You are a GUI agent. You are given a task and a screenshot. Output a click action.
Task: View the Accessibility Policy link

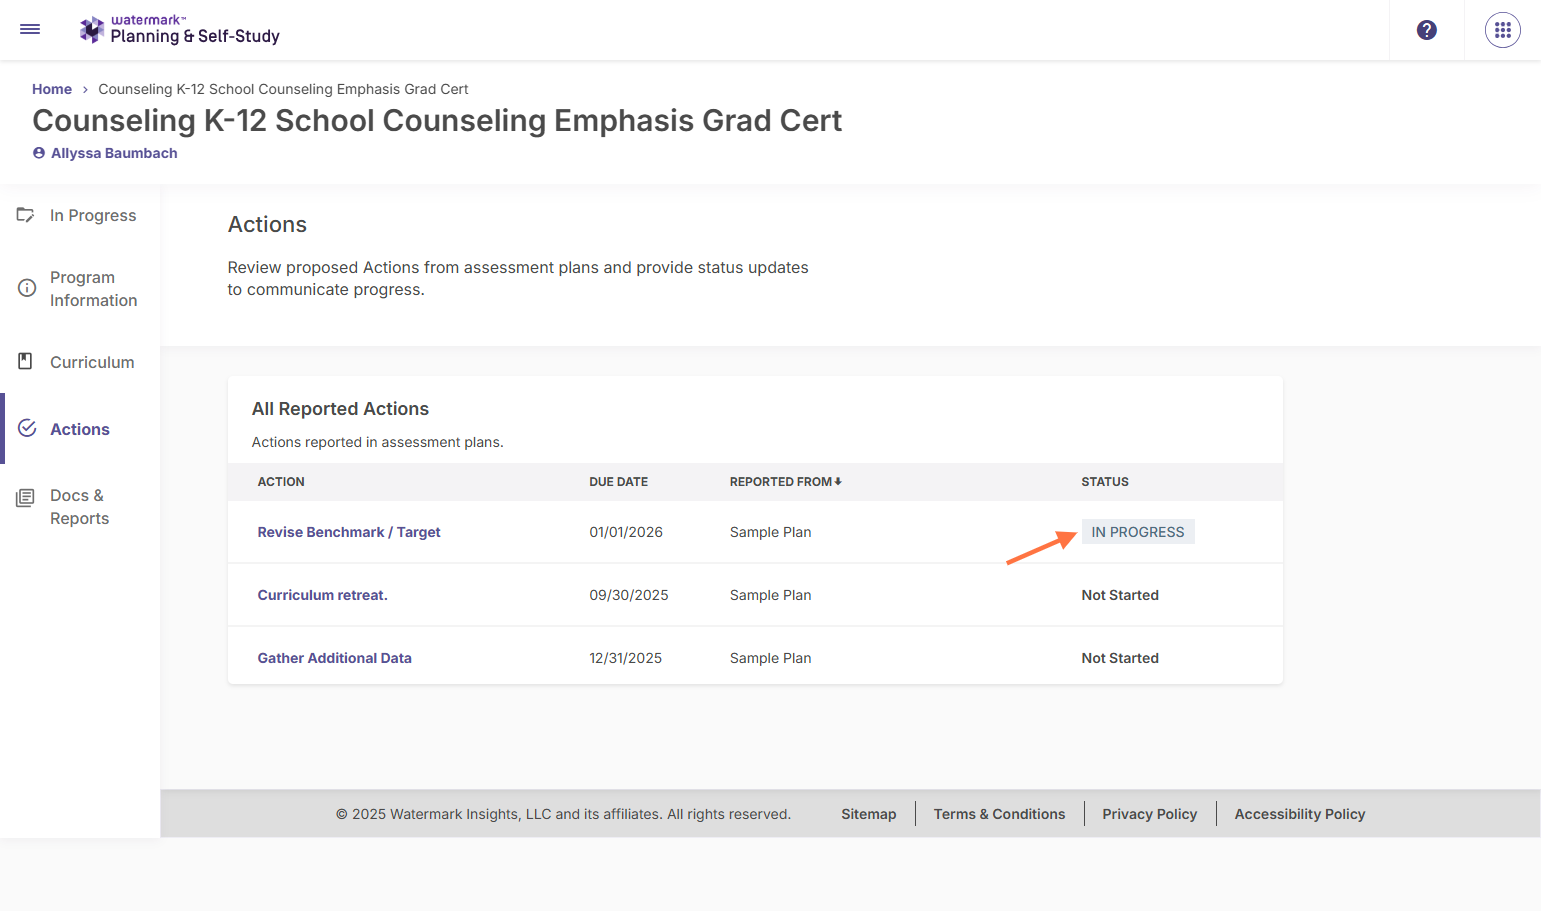(x=1300, y=814)
